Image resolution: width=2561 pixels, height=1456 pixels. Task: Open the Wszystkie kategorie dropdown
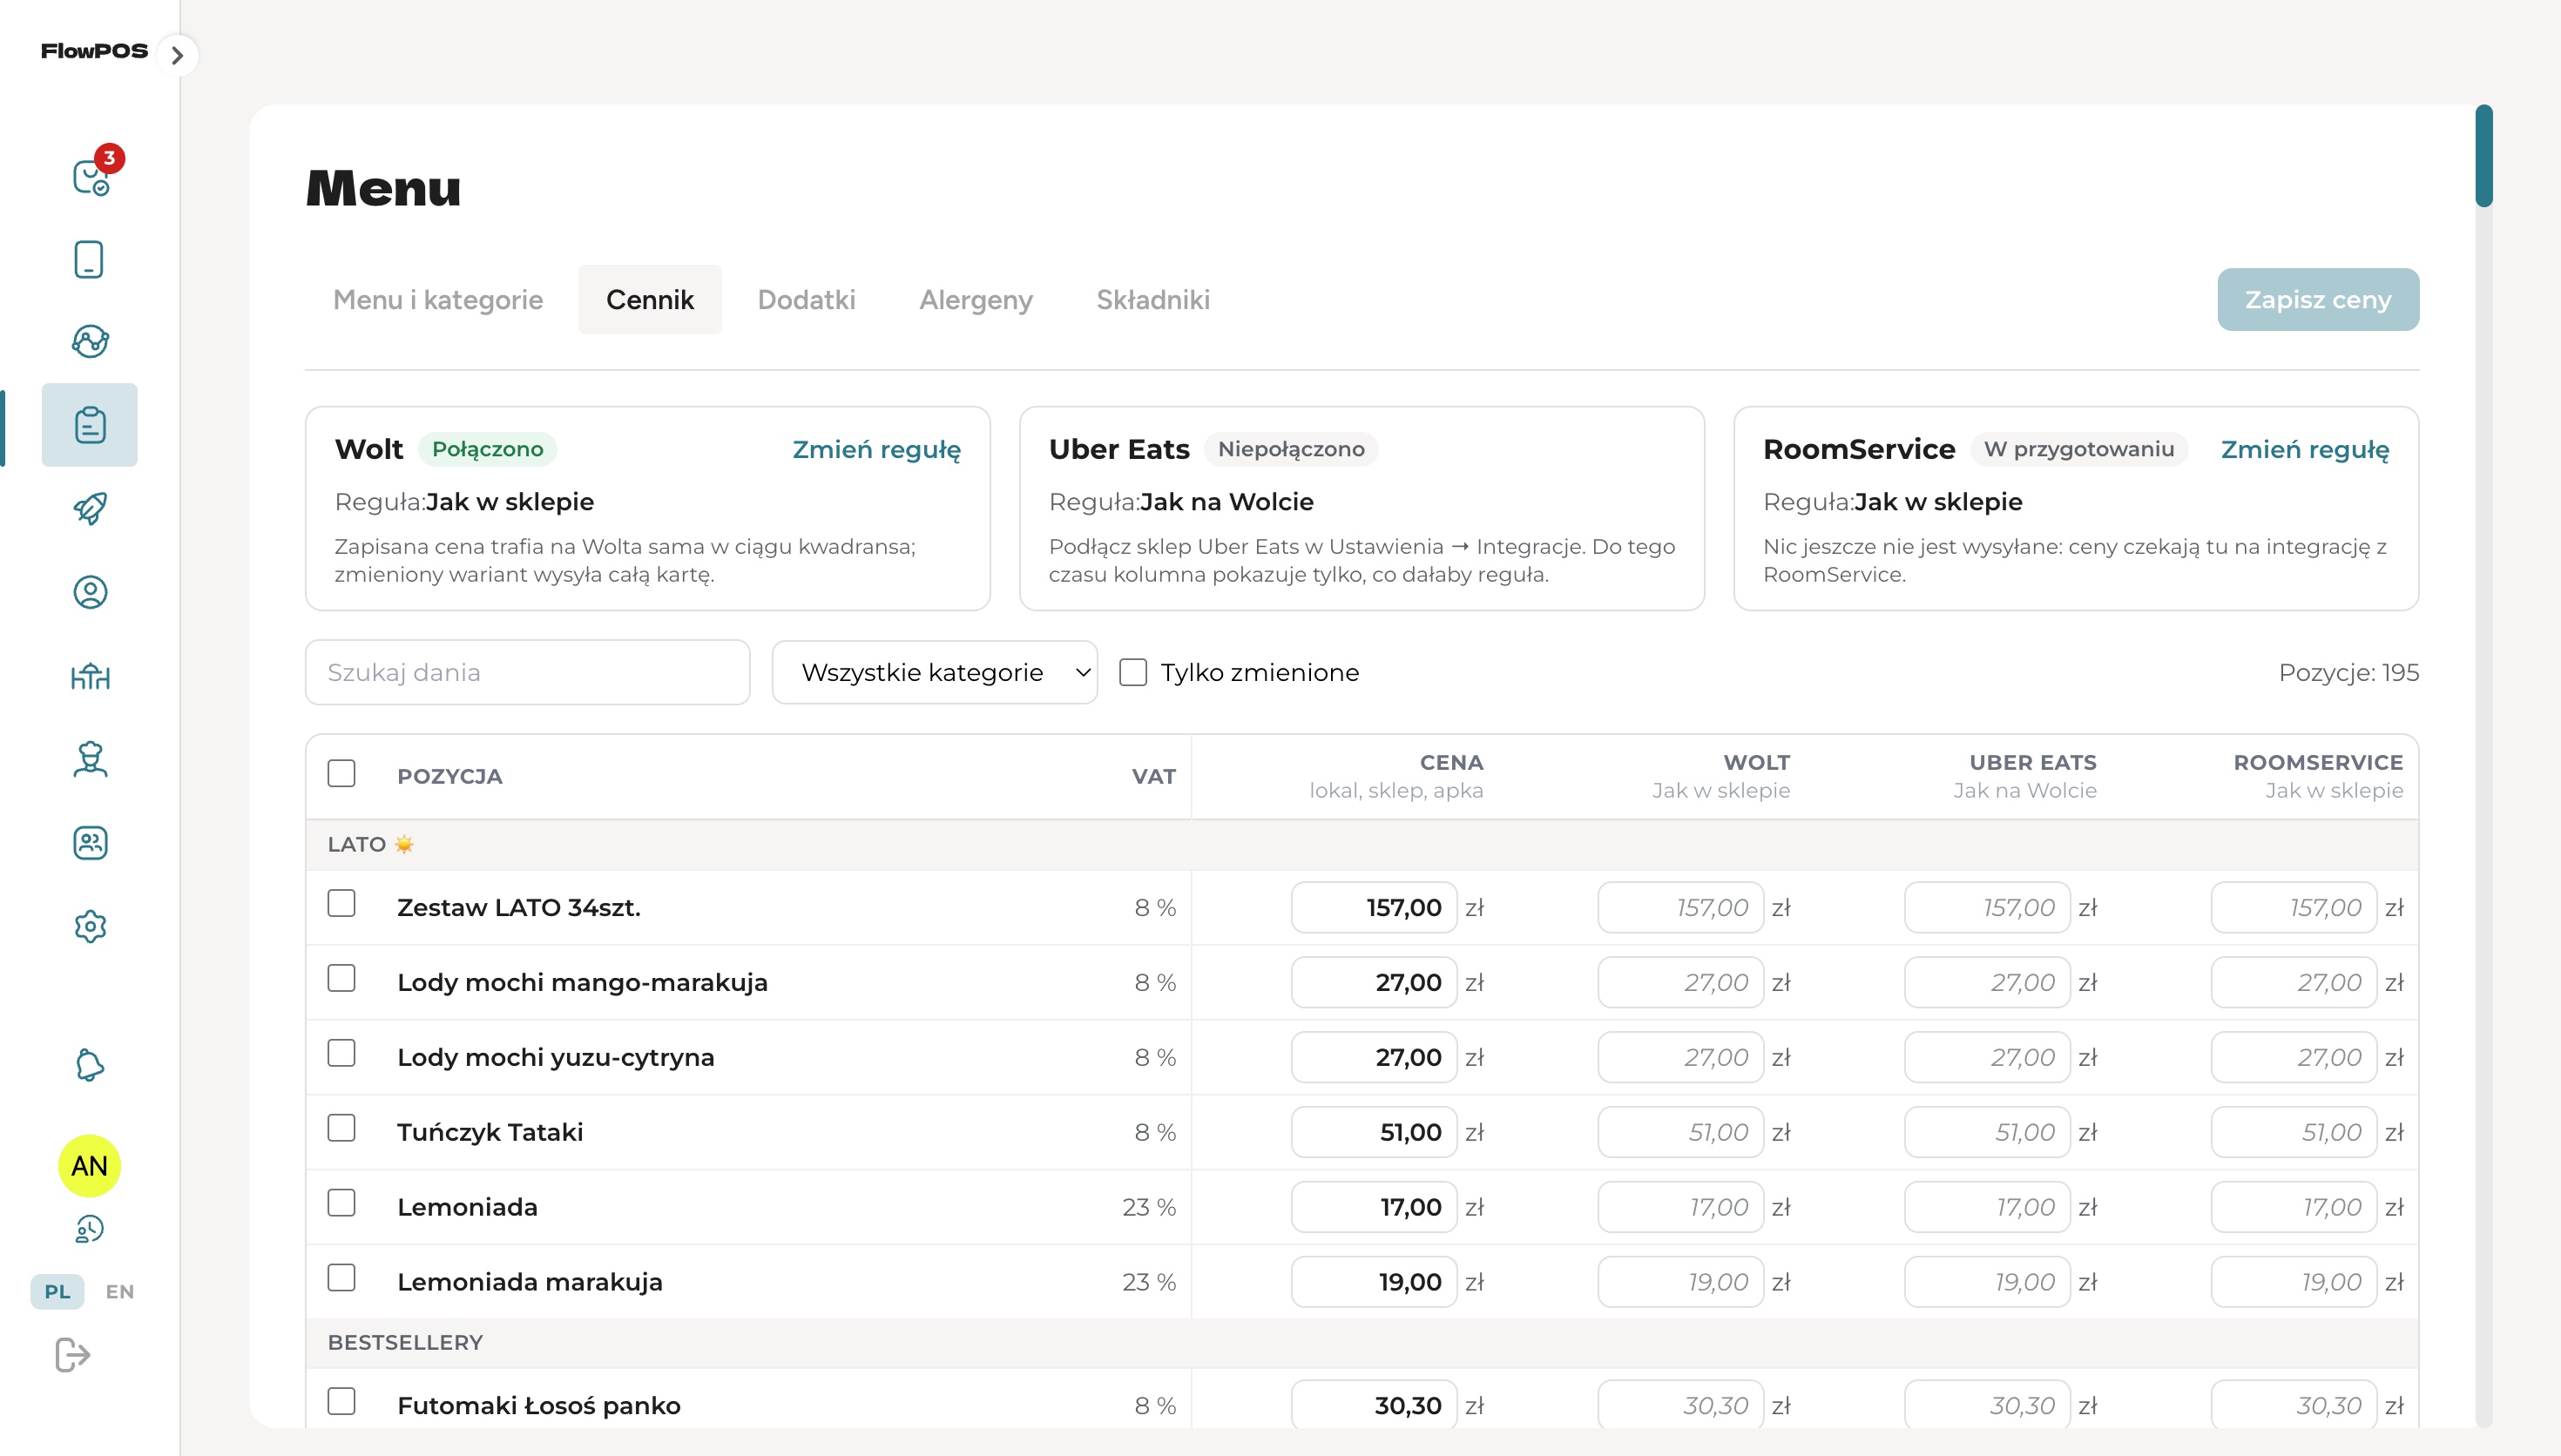[x=934, y=672]
